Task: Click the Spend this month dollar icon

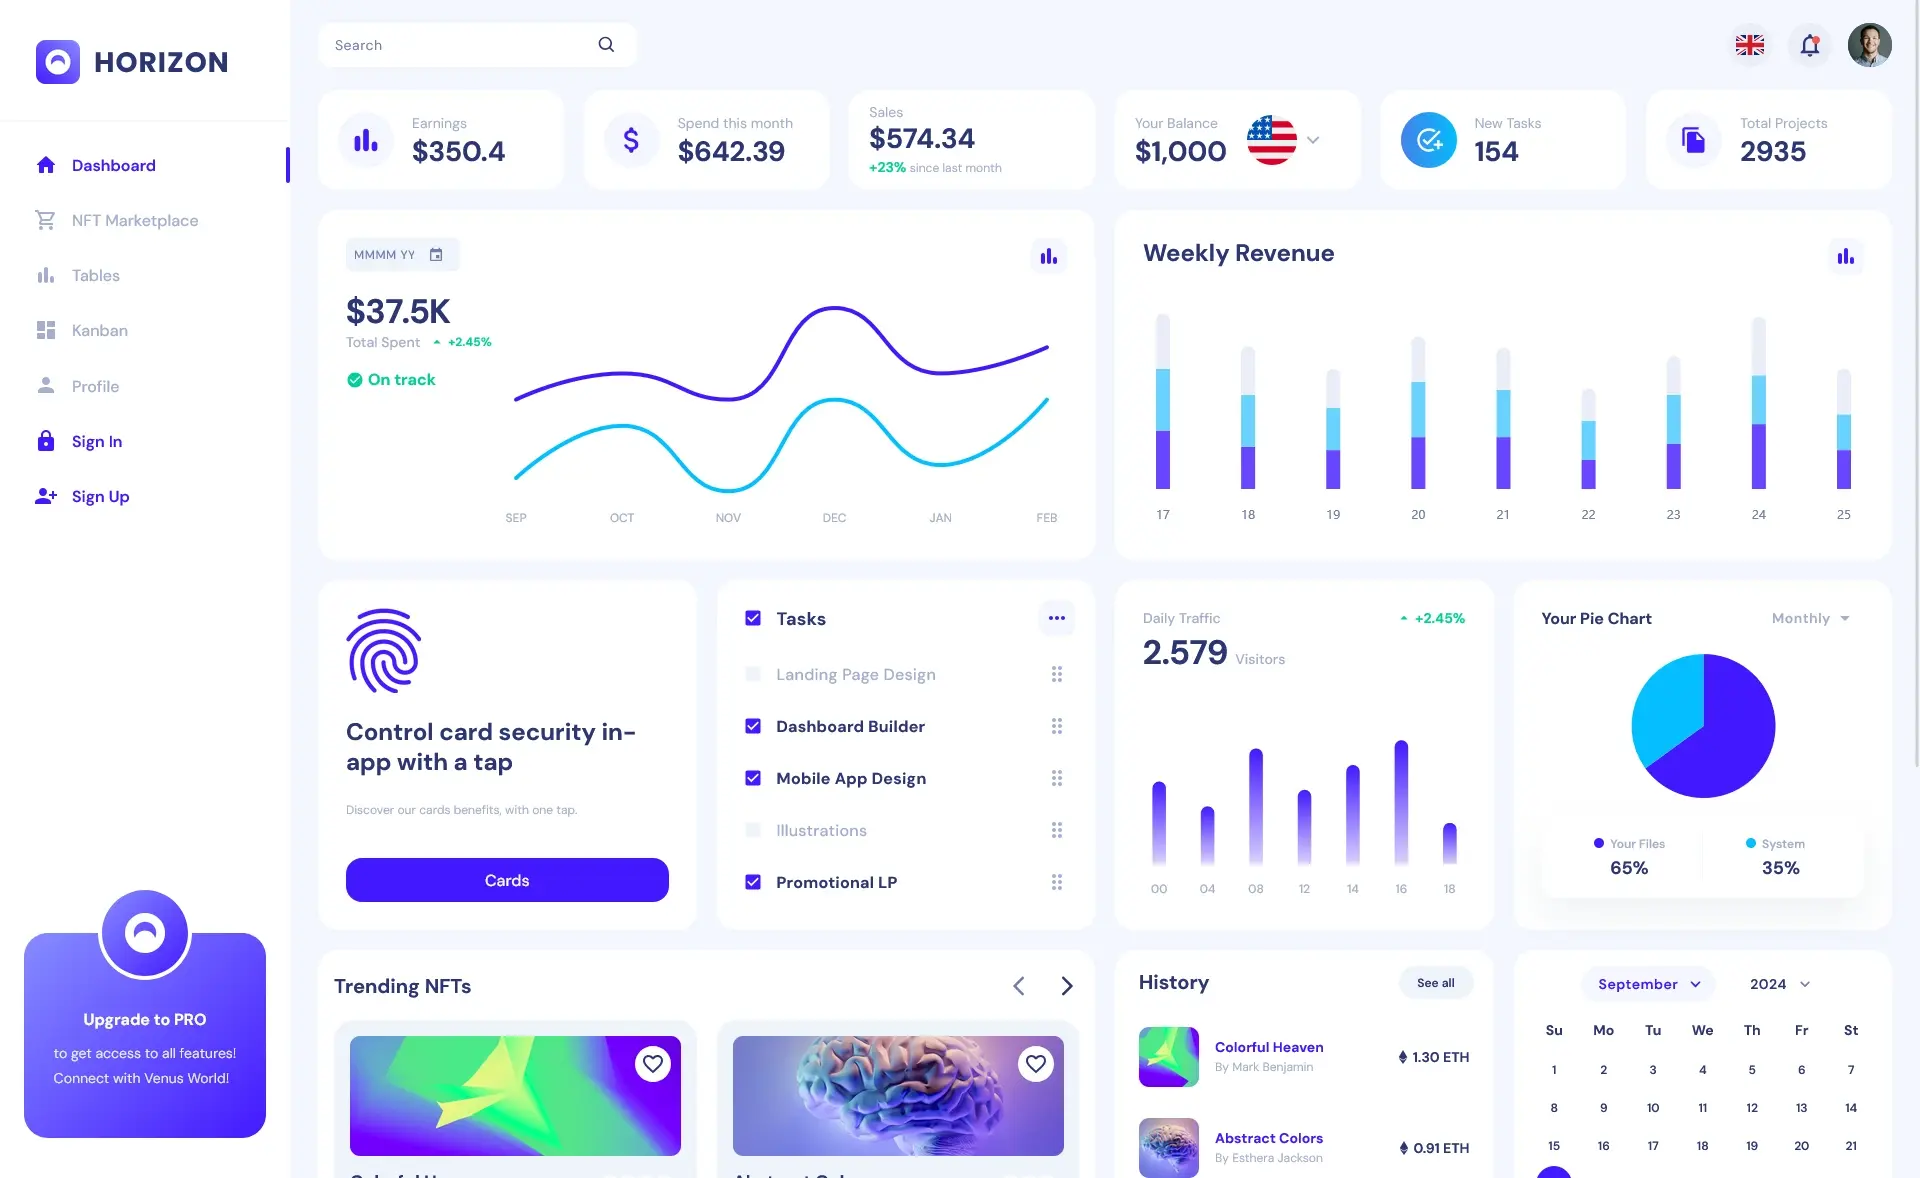Action: pos(629,139)
